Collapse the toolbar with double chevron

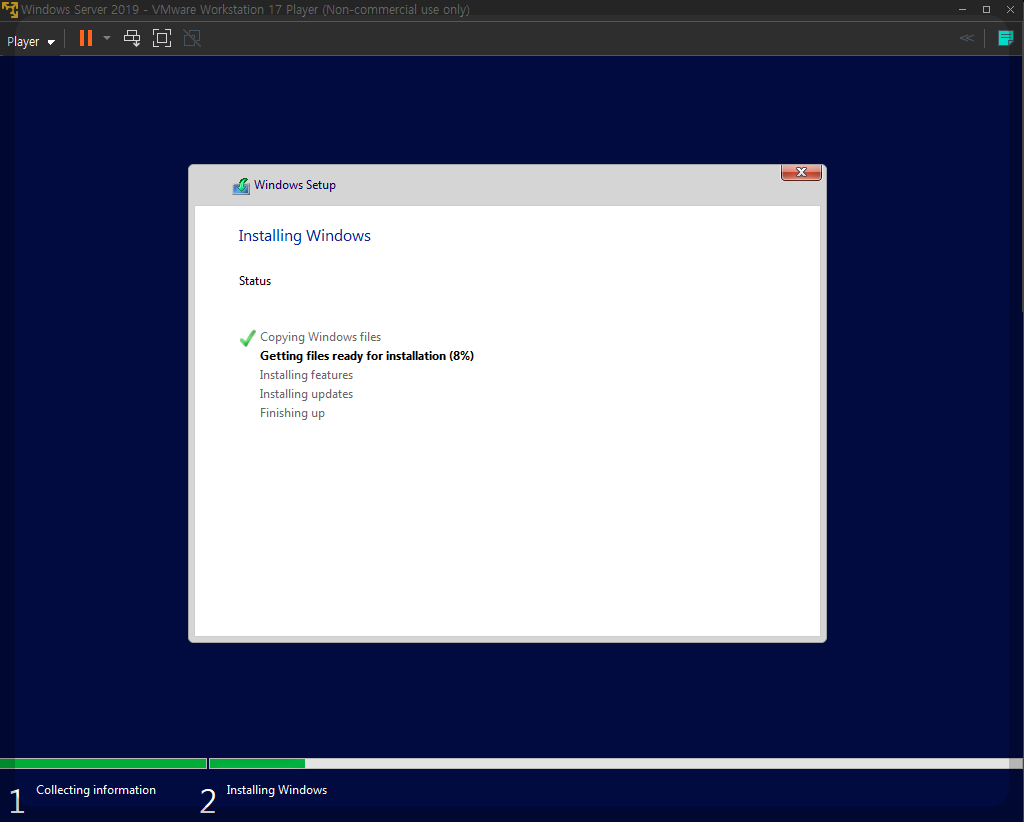coord(967,39)
